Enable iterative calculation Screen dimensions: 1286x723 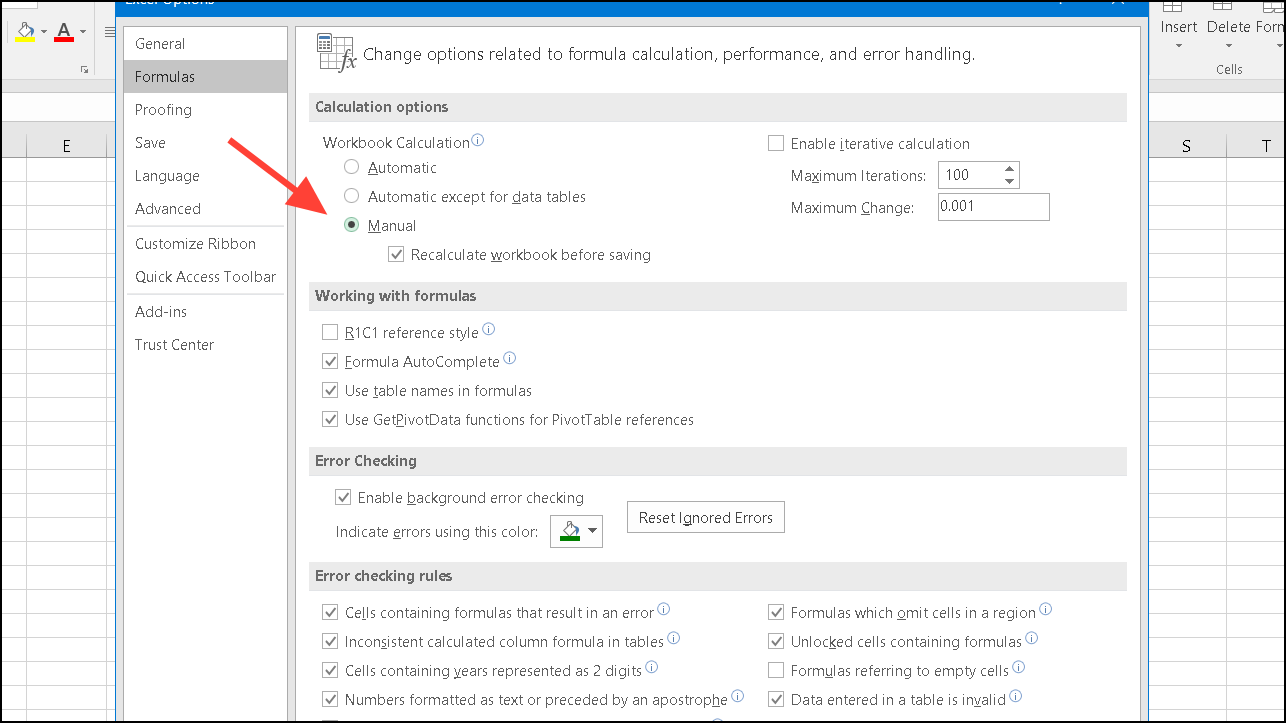775,143
